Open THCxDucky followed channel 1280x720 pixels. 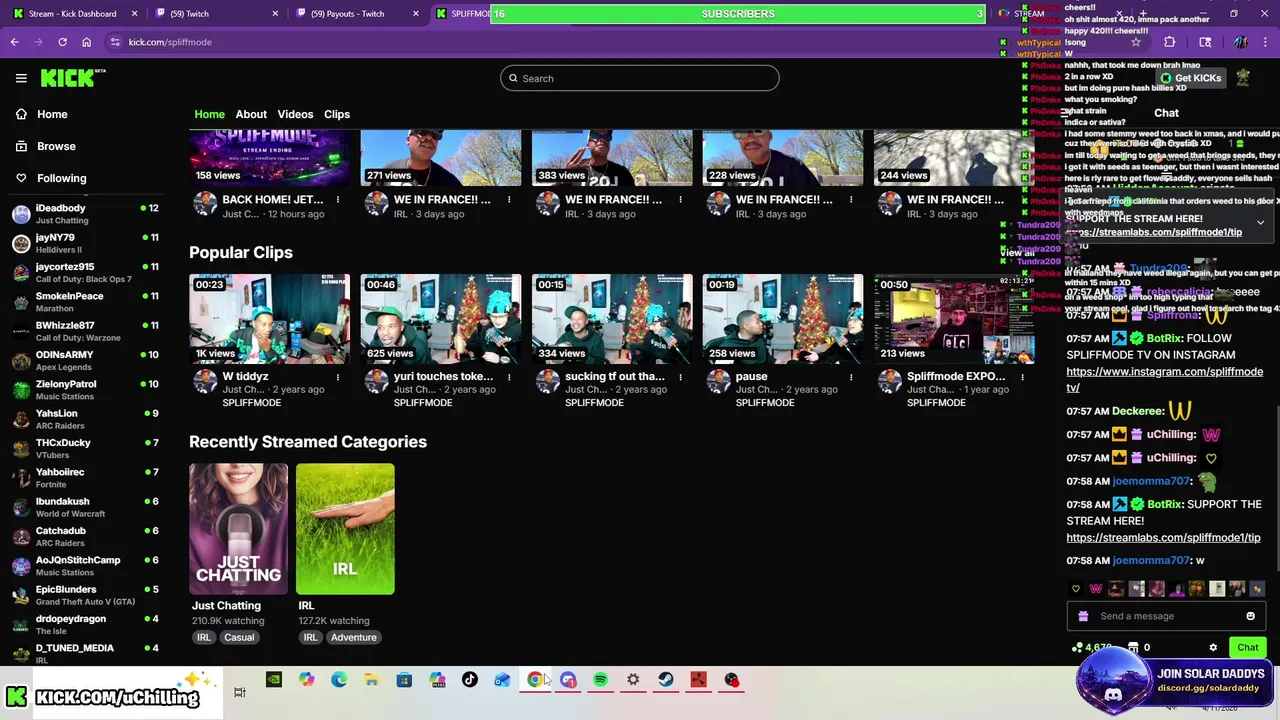pyautogui.click(x=85, y=448)
